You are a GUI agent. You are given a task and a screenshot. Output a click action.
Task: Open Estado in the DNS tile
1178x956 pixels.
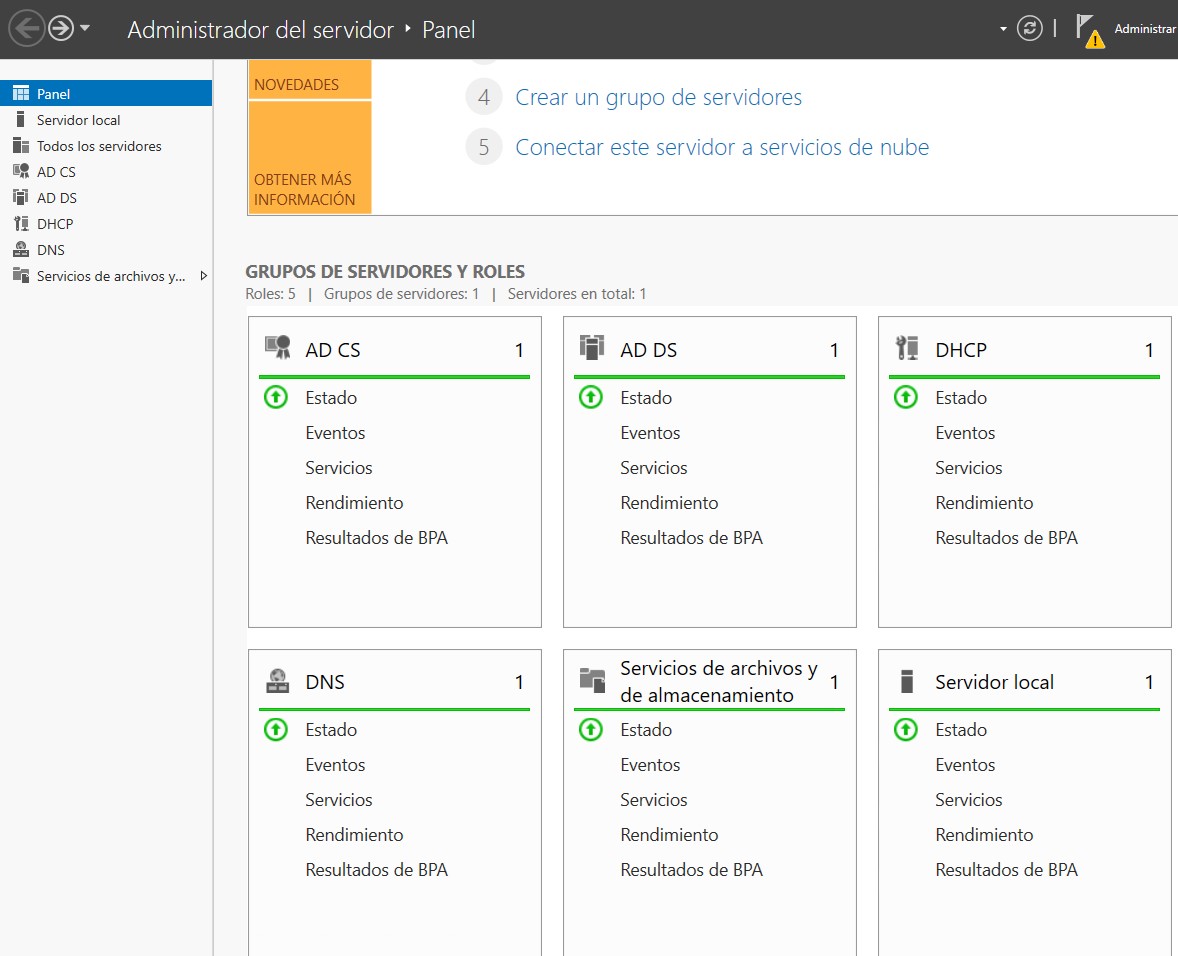click(331, 730)
